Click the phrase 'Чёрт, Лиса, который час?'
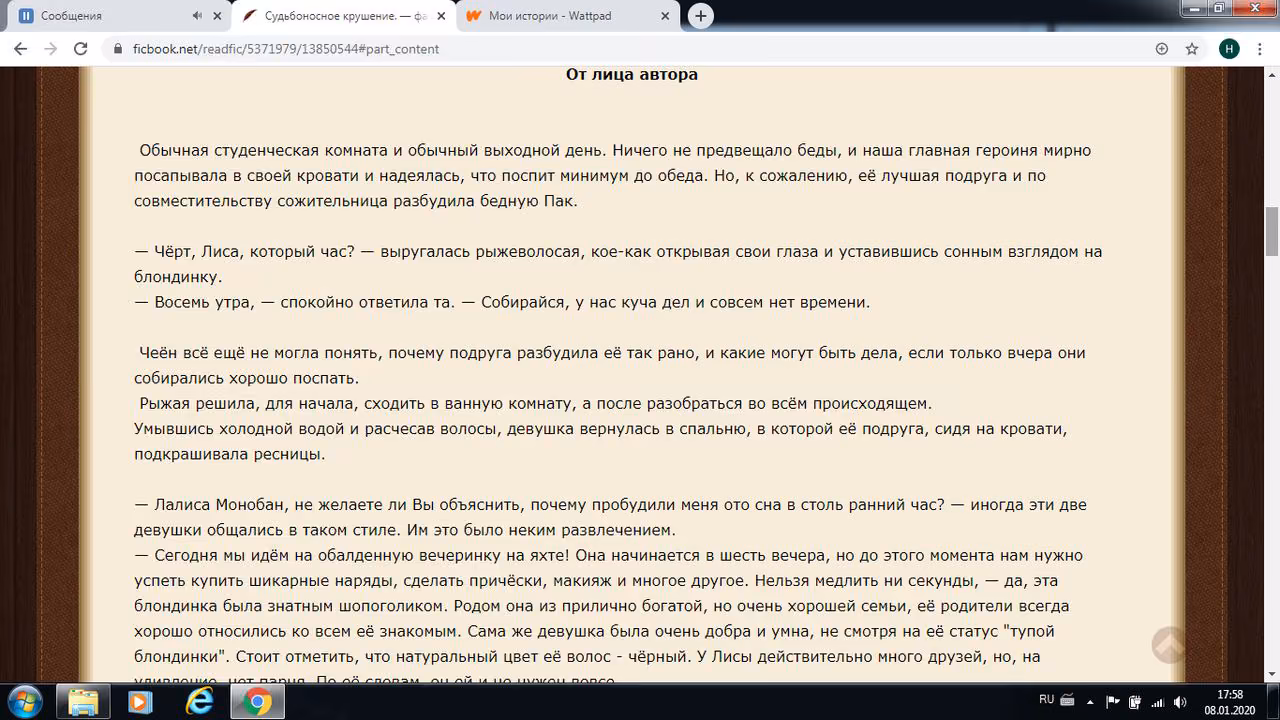1280x720 pixels. pyautogui.click(x=255, y=252)
